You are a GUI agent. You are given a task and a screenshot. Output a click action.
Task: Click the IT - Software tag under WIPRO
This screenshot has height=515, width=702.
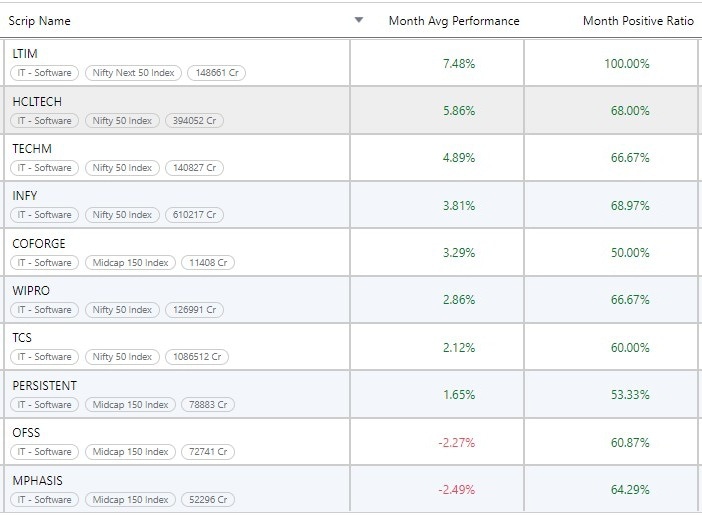[x=44, y=310]
